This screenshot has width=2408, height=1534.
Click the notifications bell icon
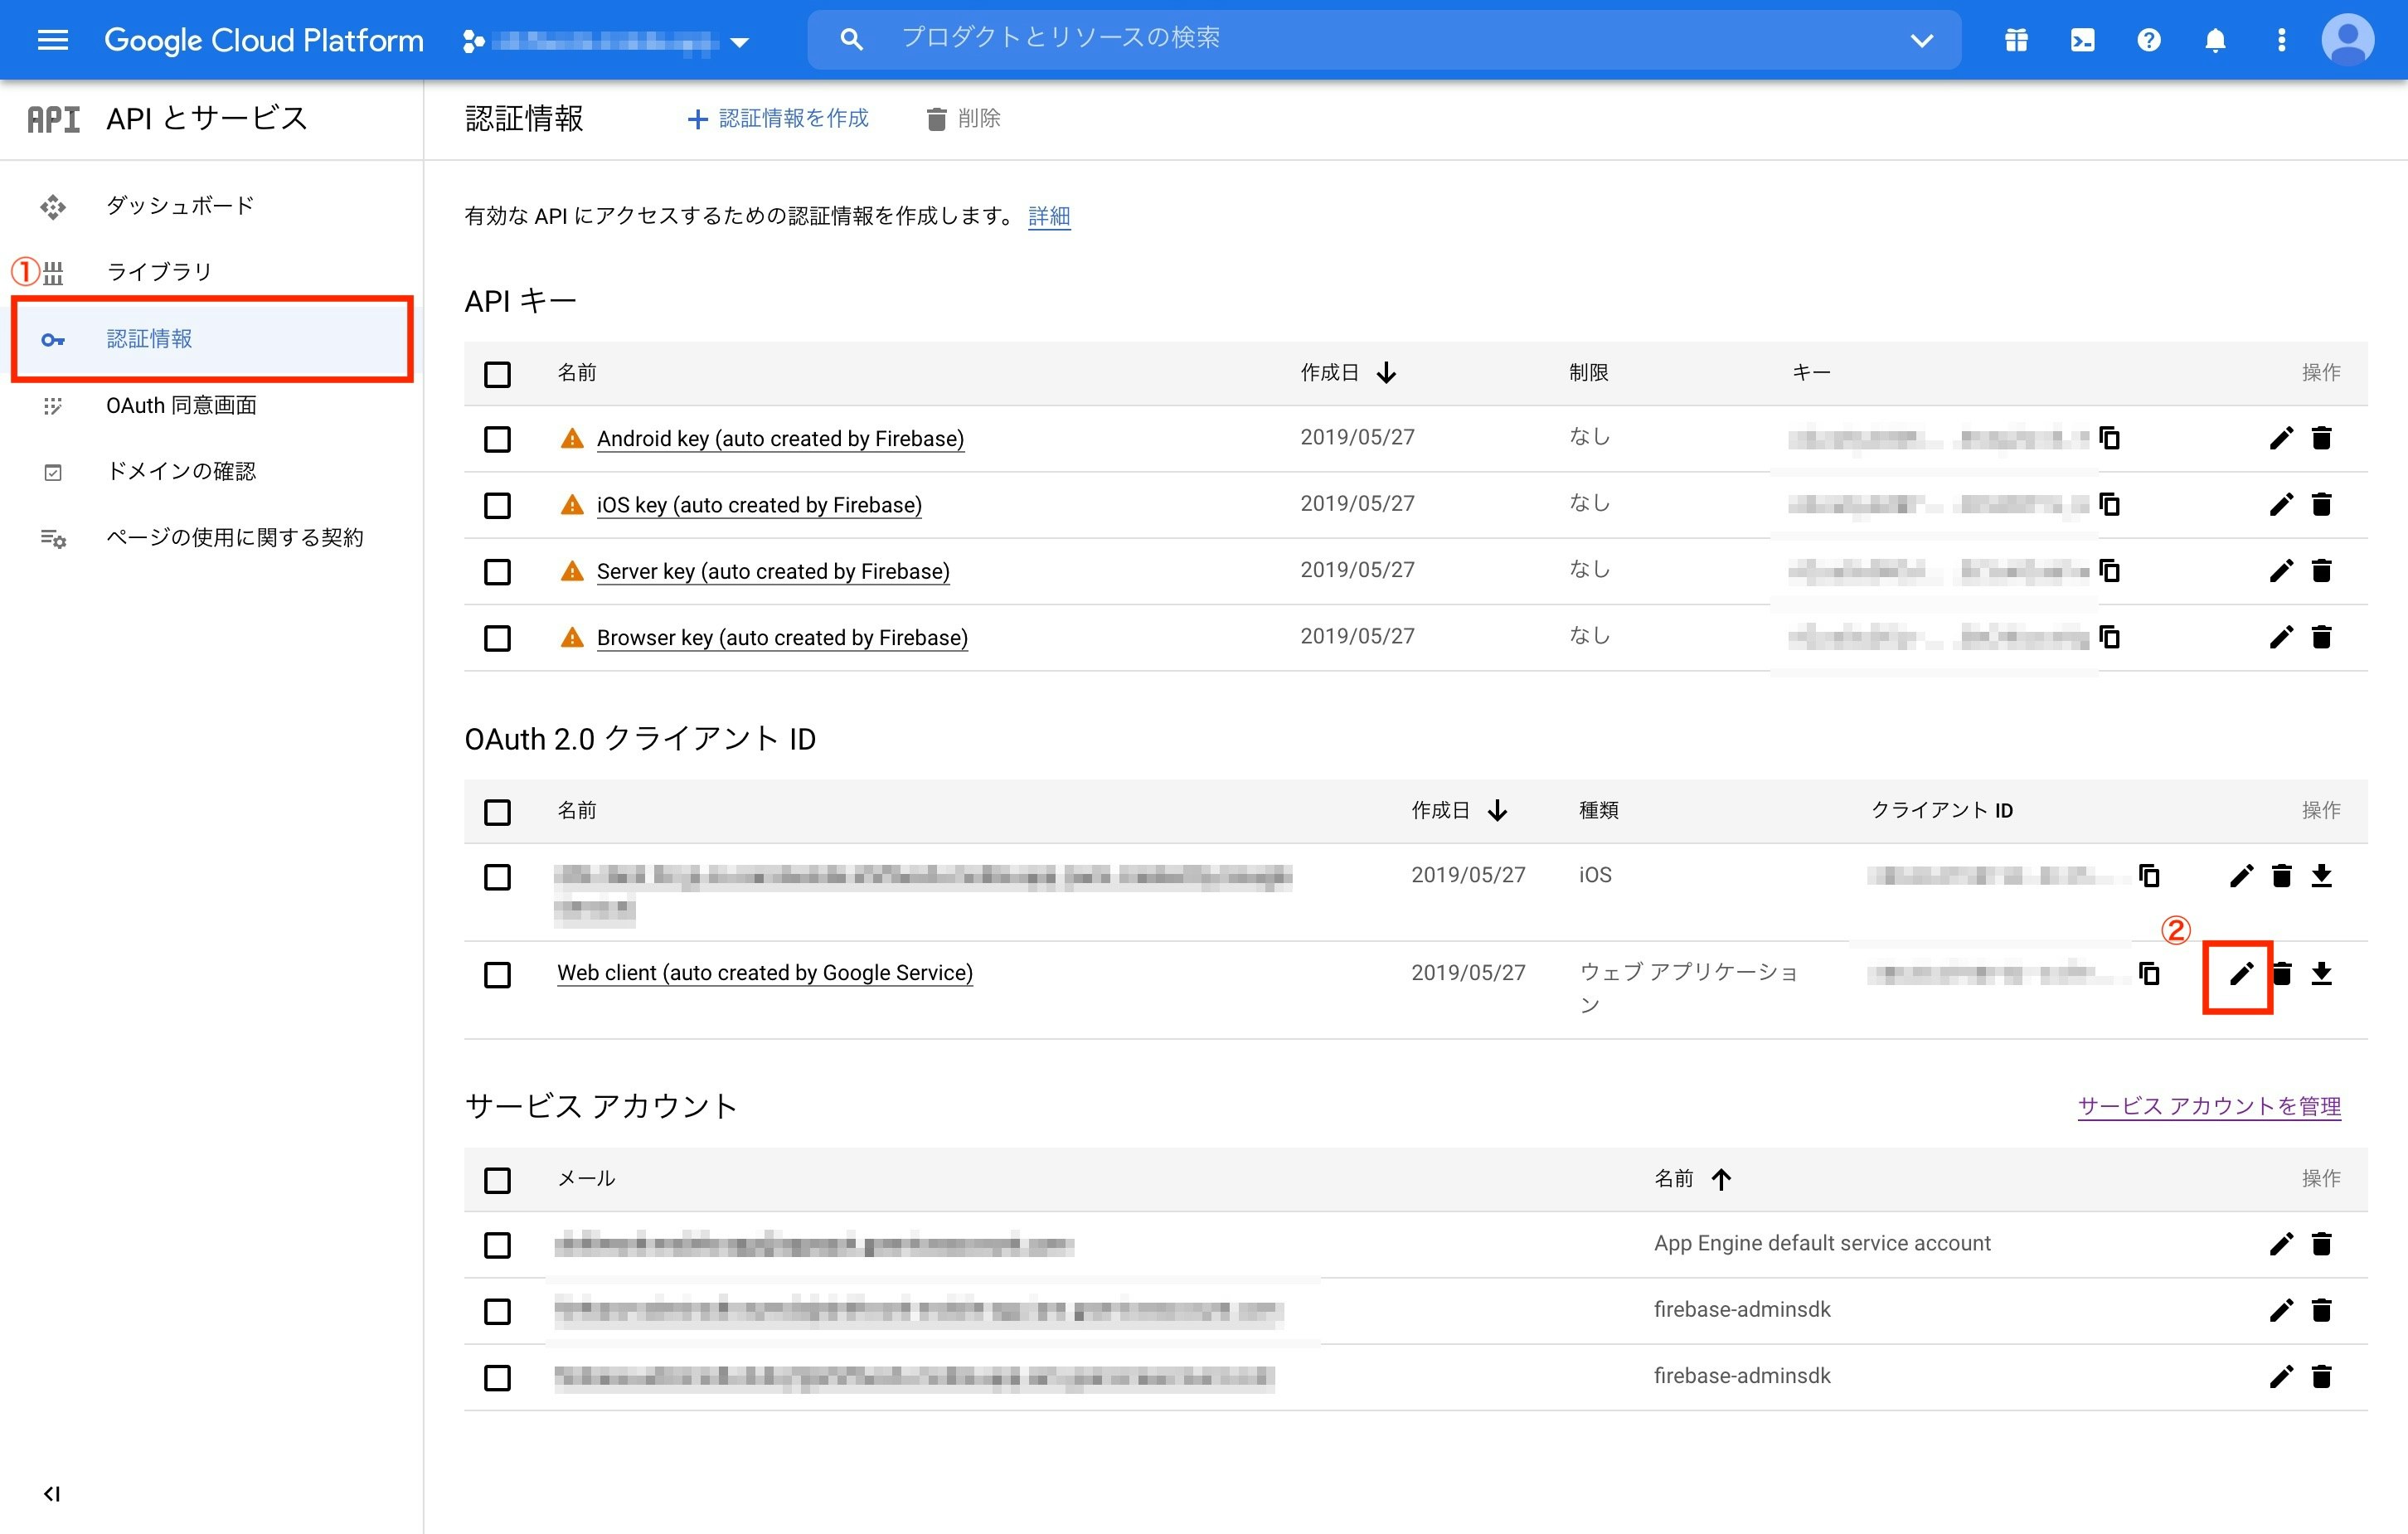pos(2215,40)
